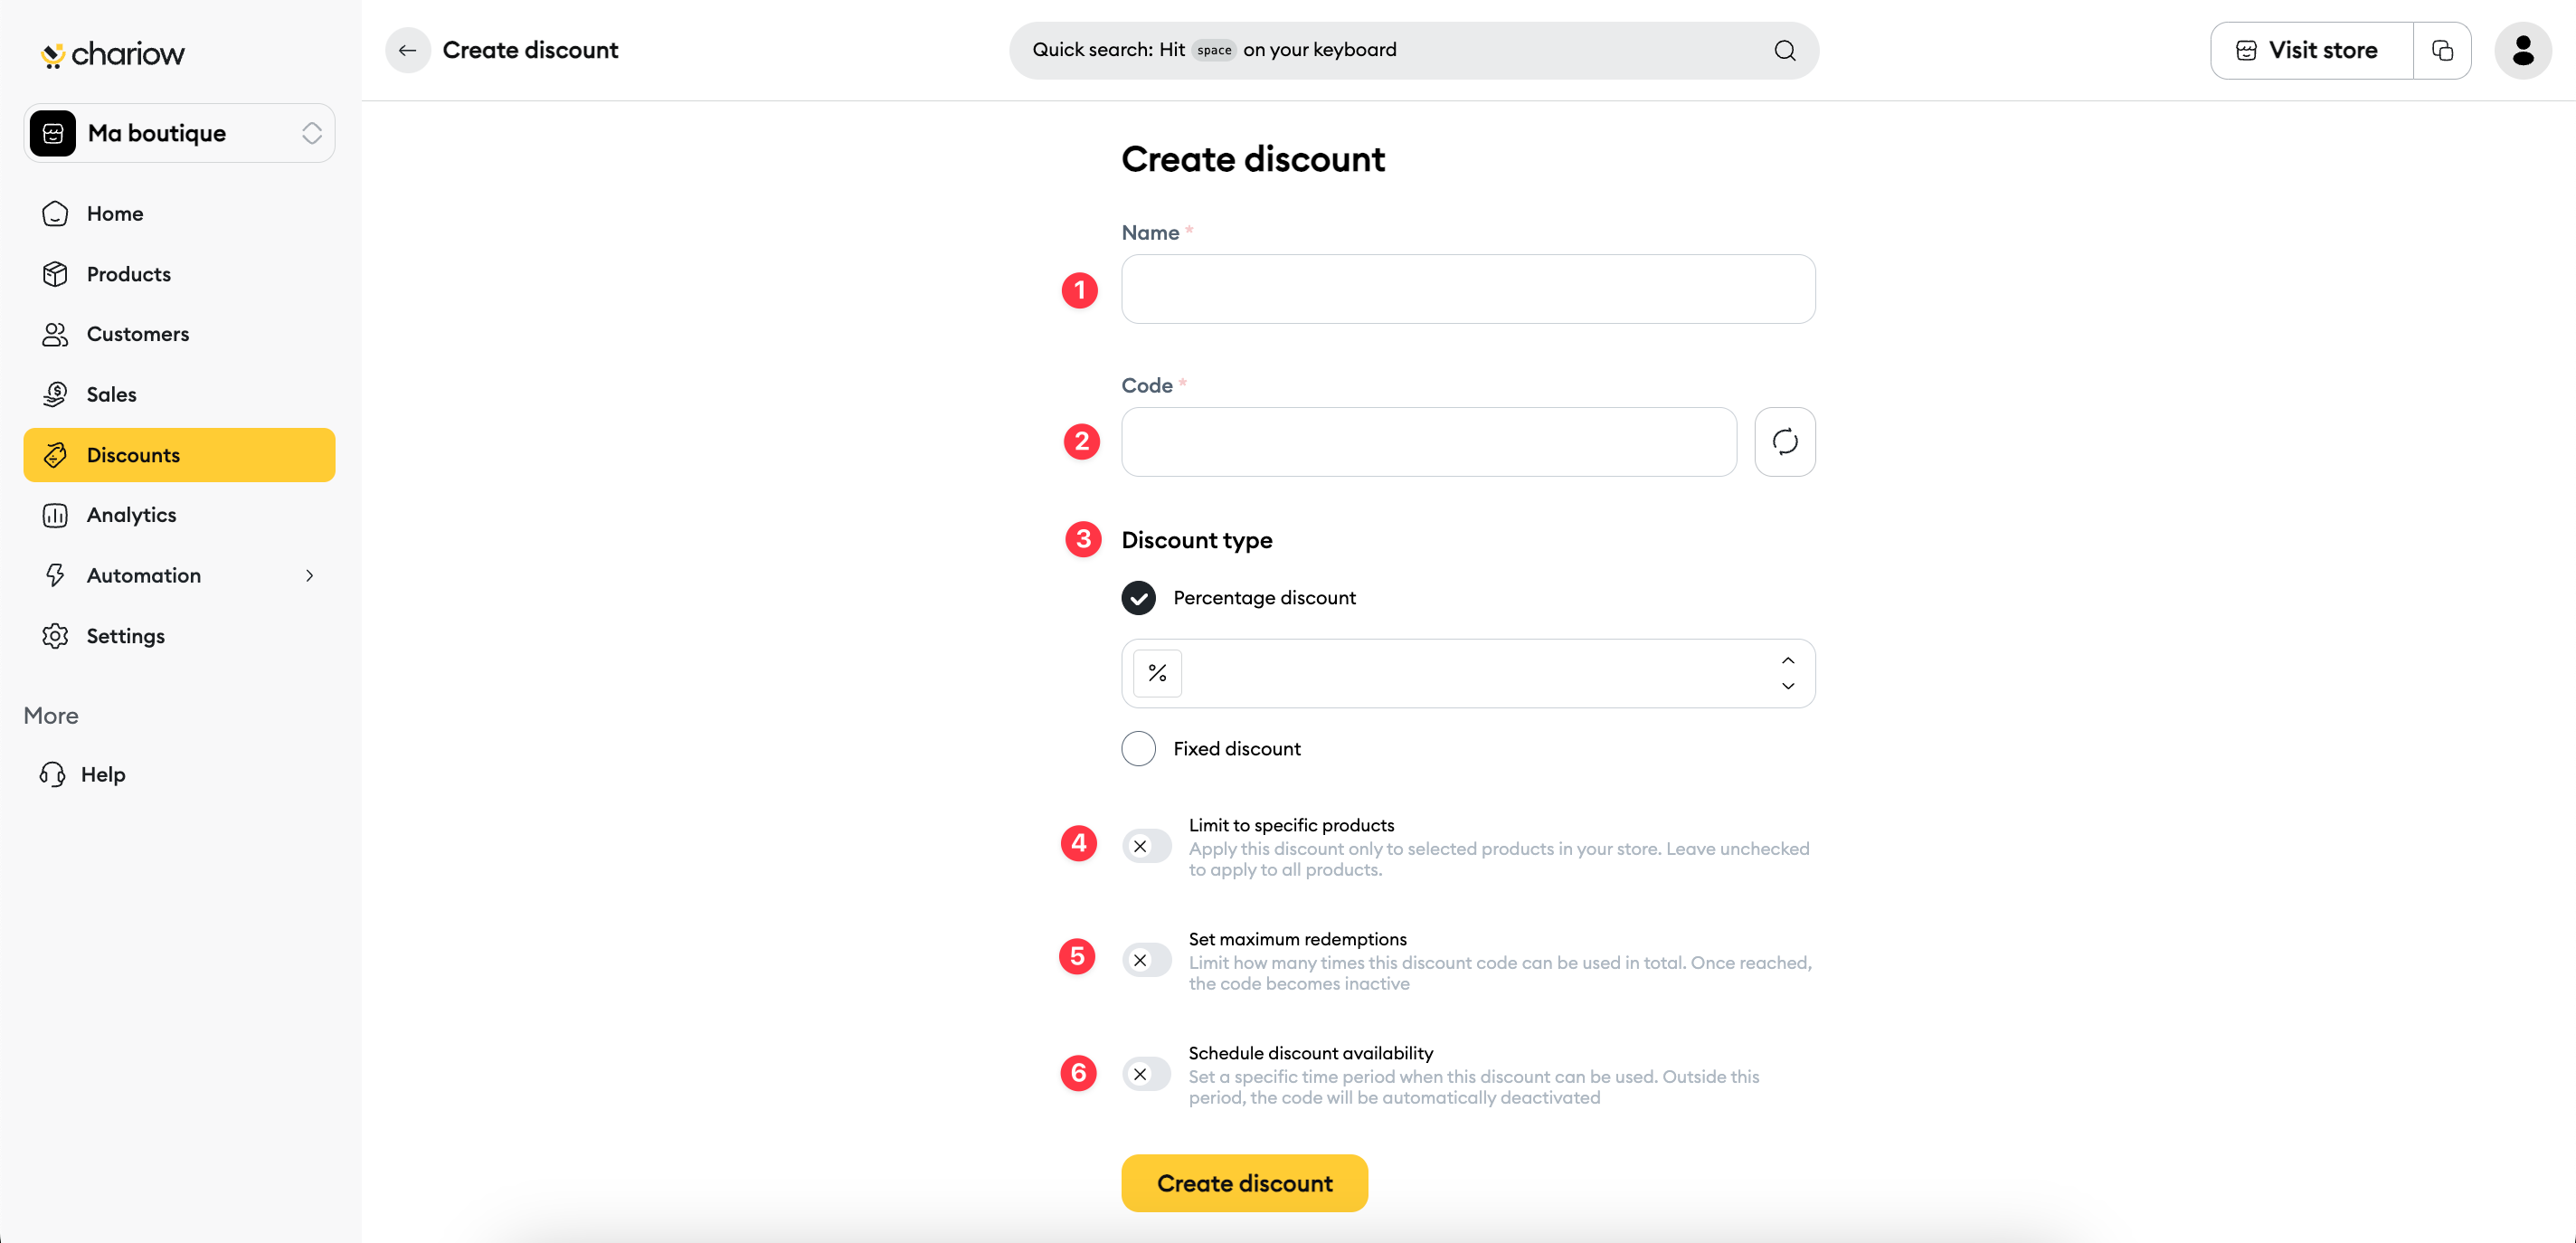
Task: Click the quick search magnifier icon
Action: point(1784,50)
